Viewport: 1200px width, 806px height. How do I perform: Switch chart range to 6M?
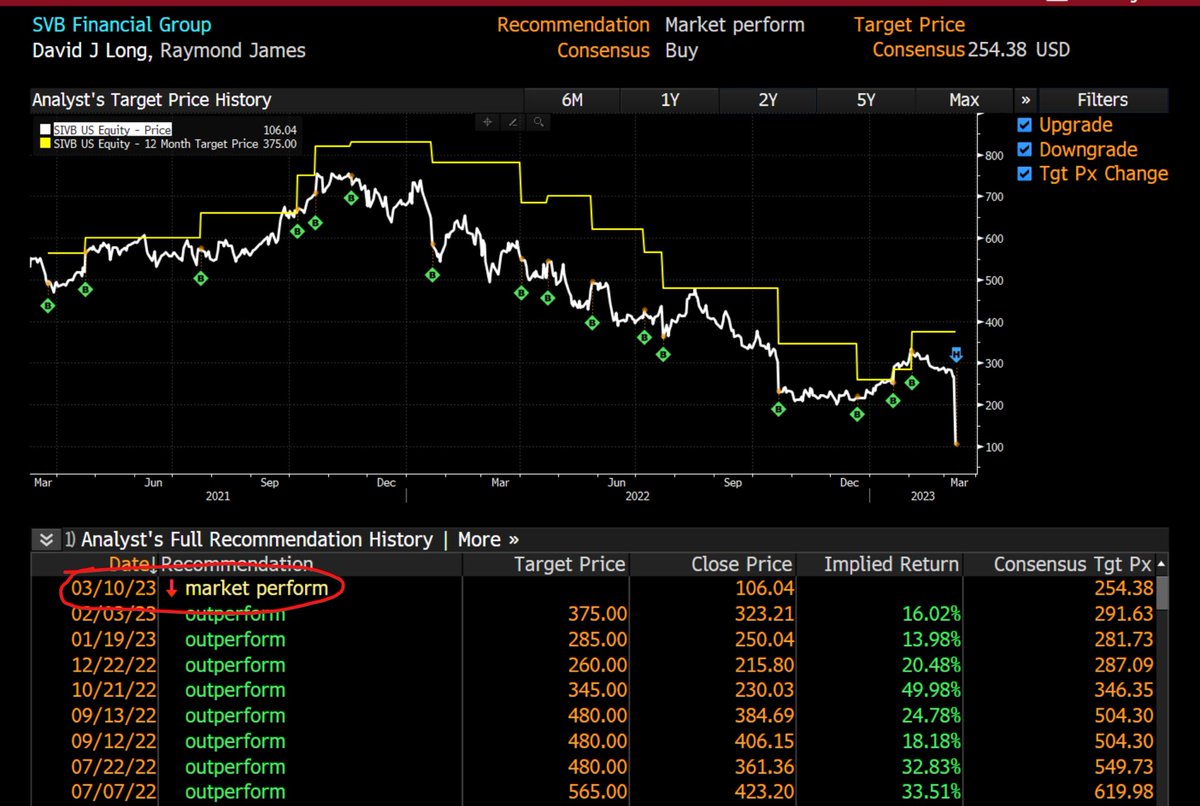click(572, 100)
